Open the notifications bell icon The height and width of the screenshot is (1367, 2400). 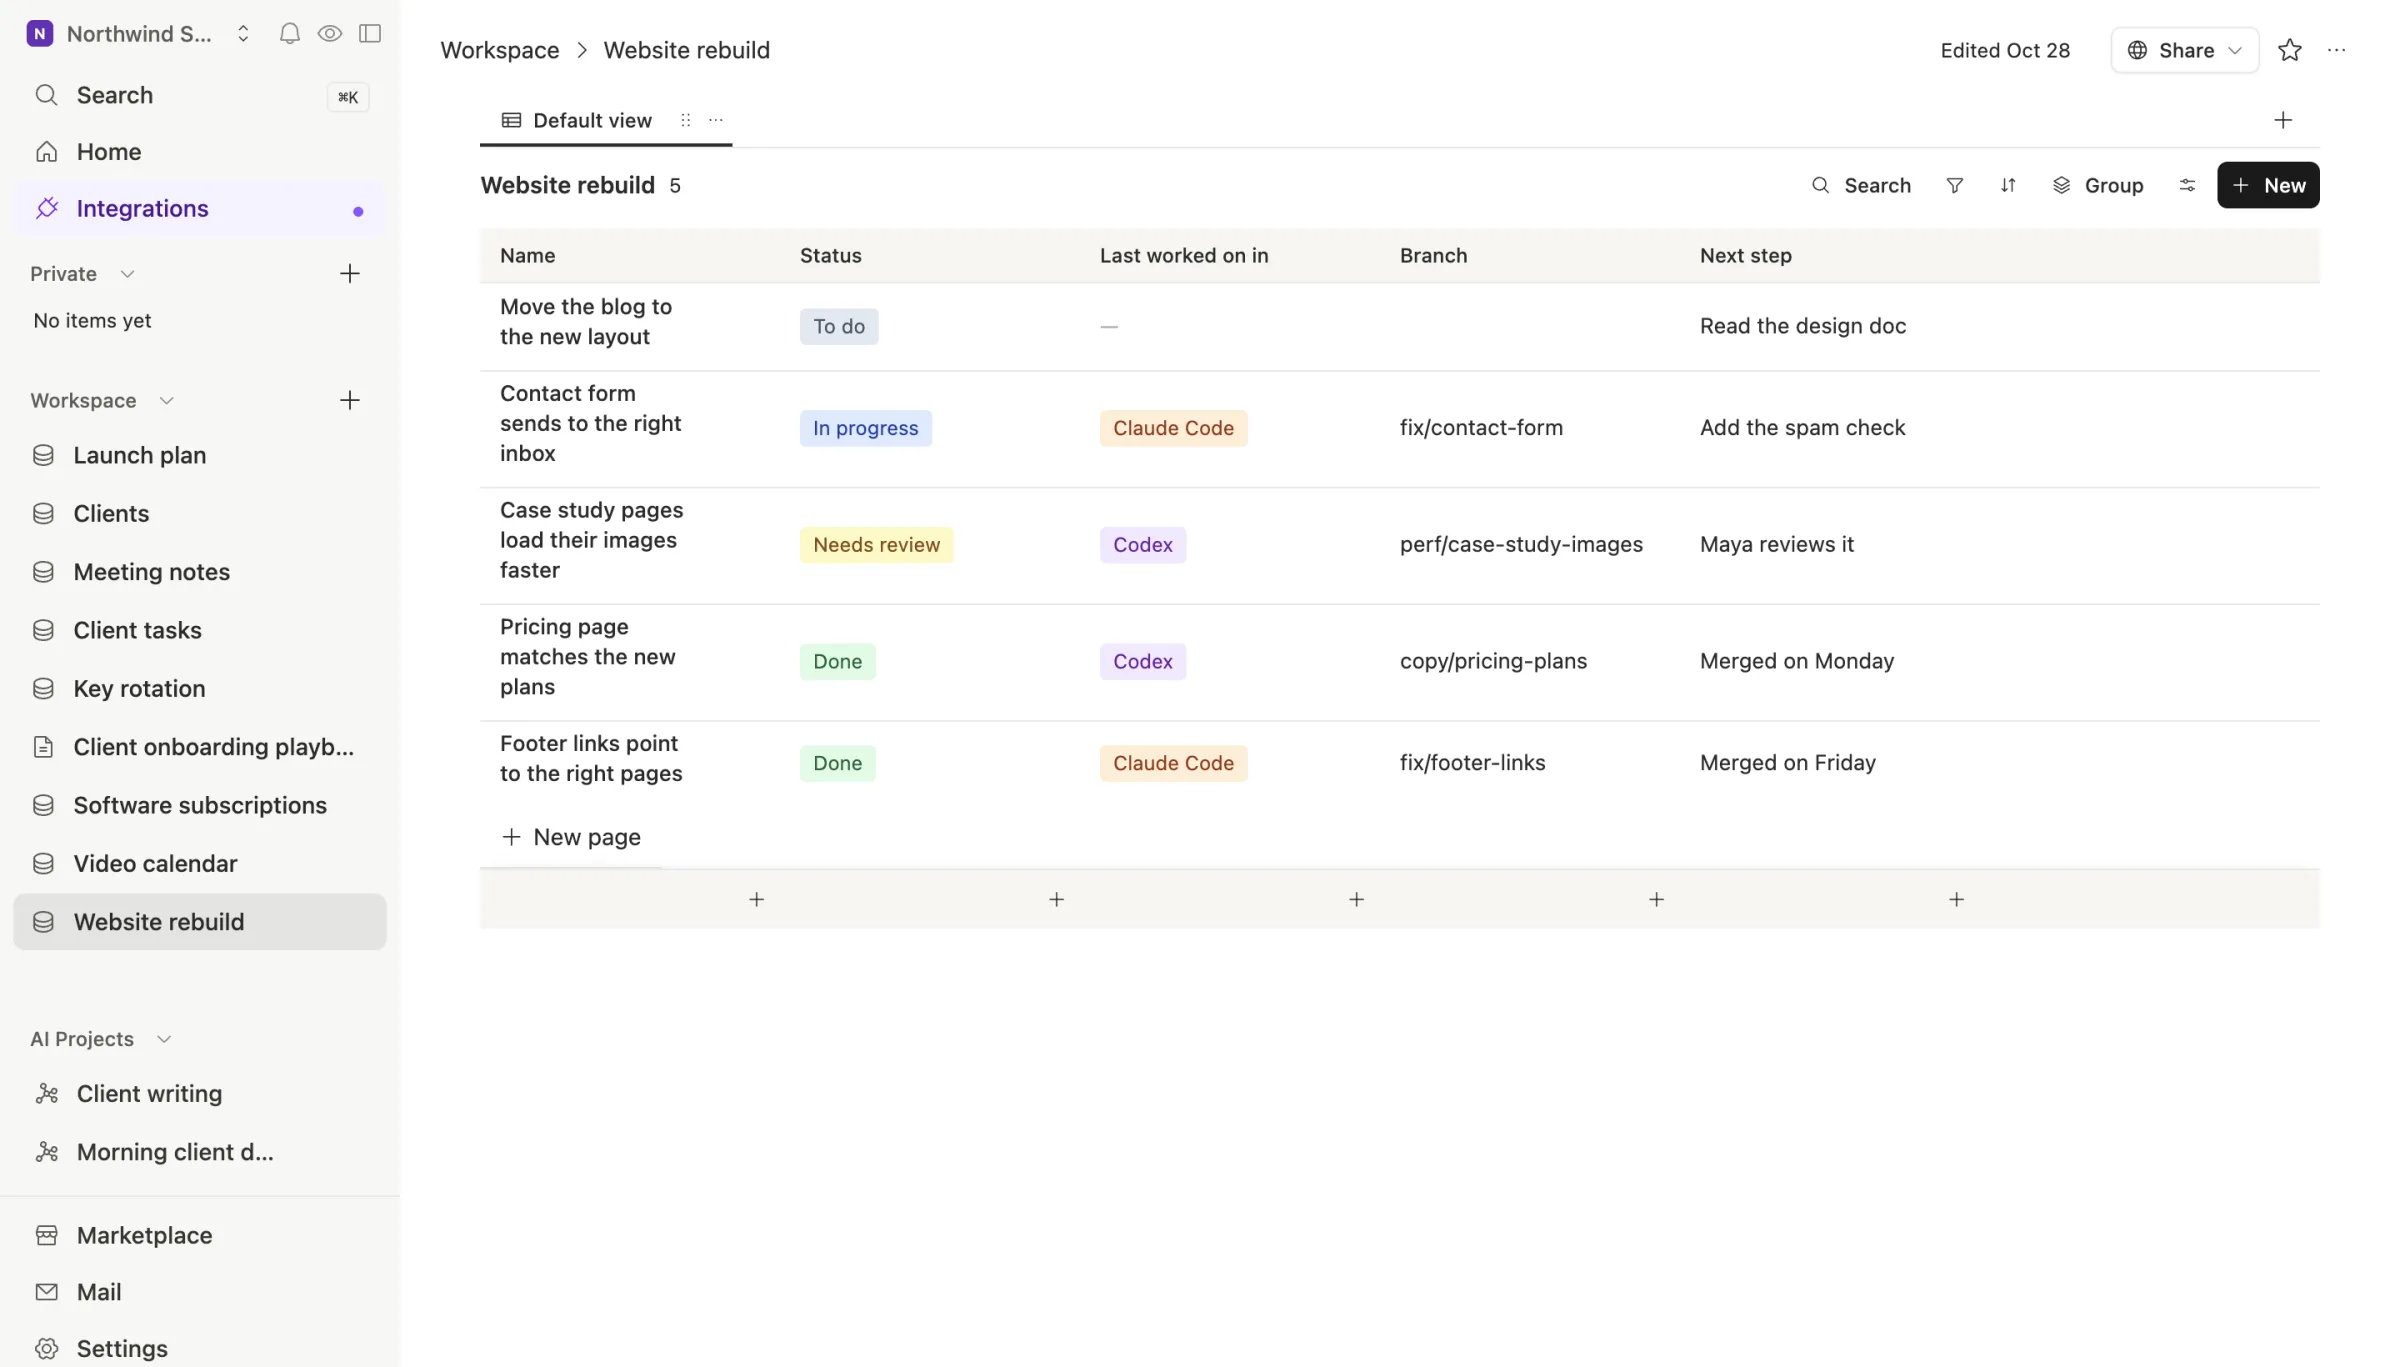289,34
